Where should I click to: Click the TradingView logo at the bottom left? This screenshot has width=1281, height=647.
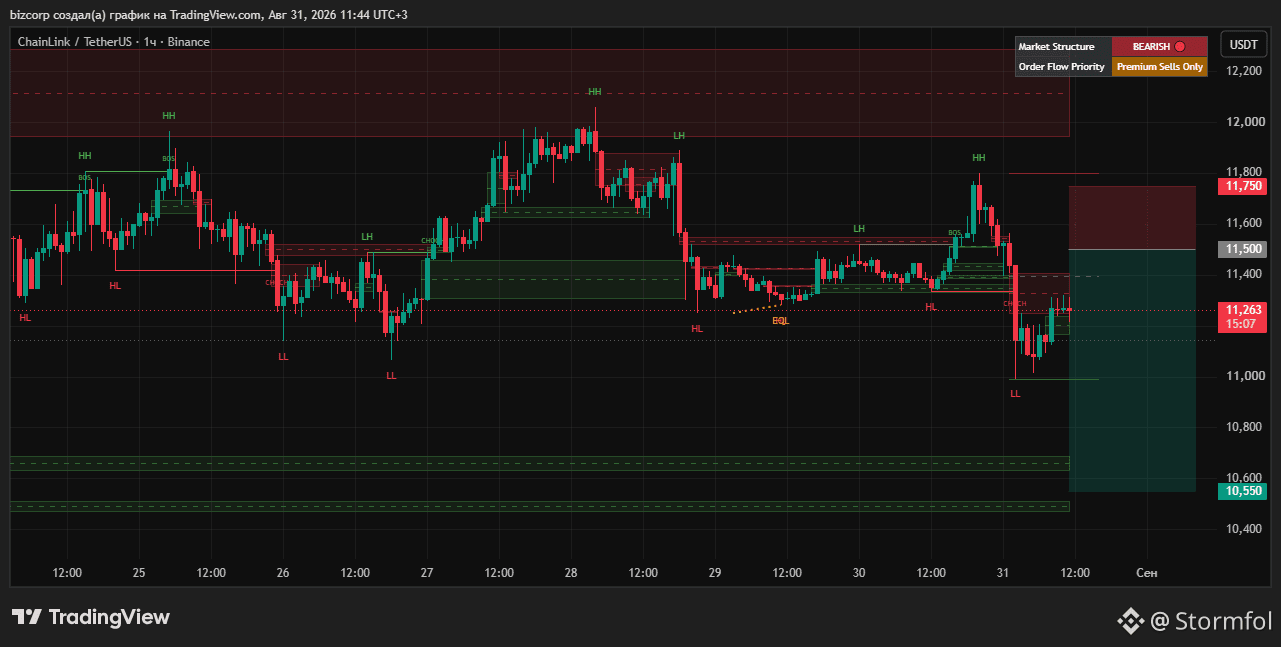[91, 617]
